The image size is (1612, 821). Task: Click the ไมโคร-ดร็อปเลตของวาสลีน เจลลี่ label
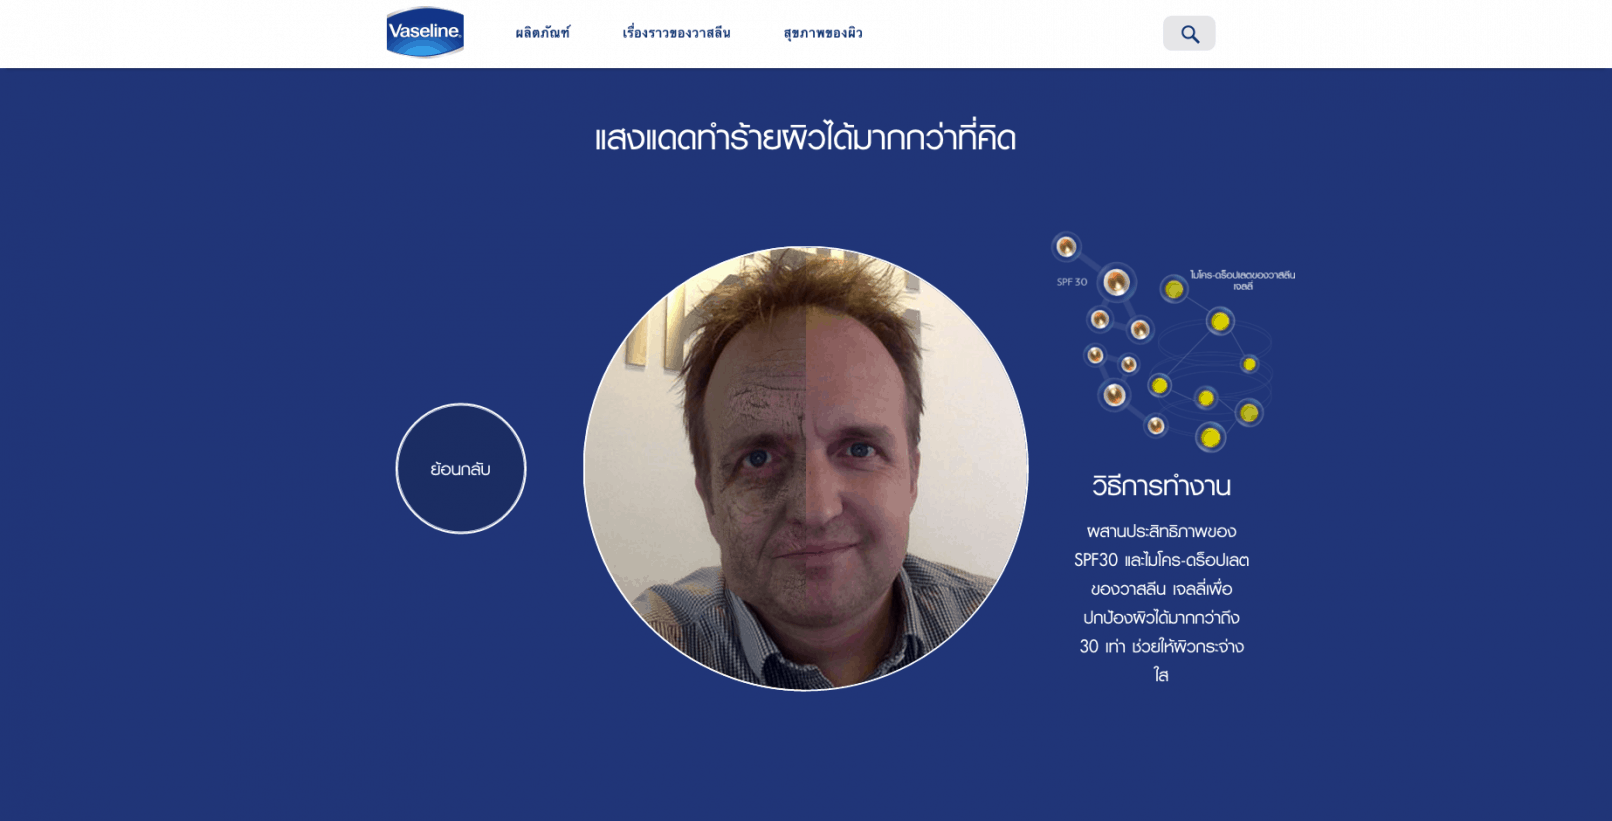click(x=1242, y=280)
